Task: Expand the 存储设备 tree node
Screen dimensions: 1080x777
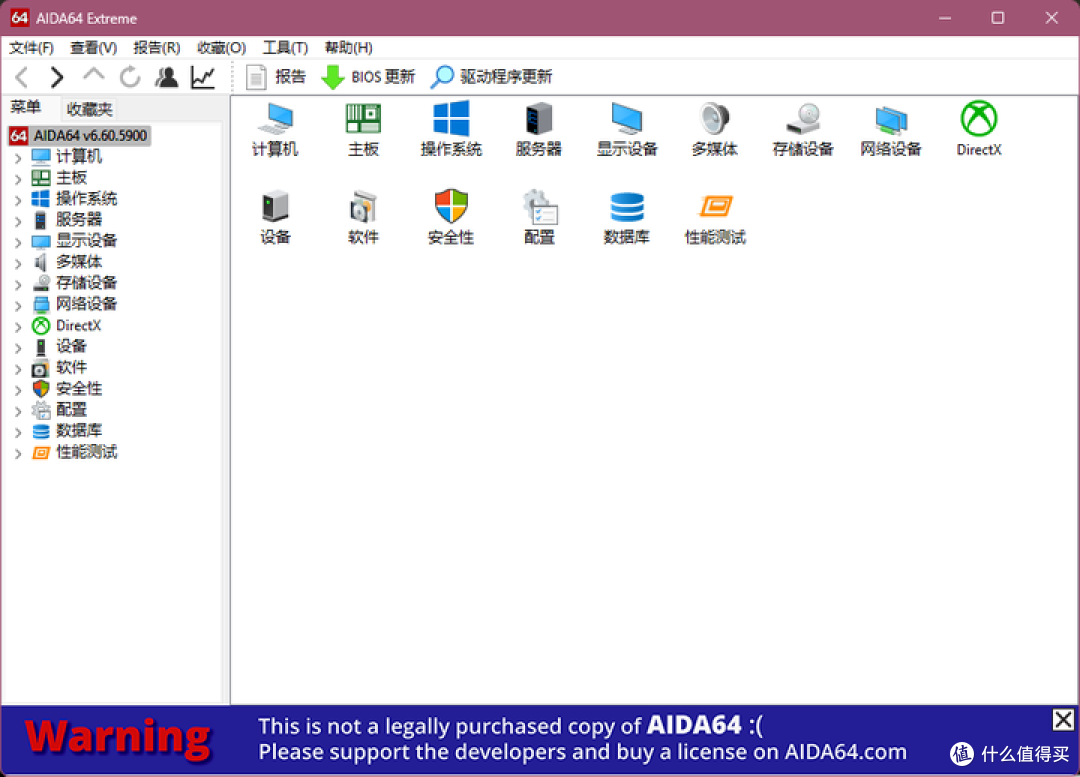Action: point(18,284)
